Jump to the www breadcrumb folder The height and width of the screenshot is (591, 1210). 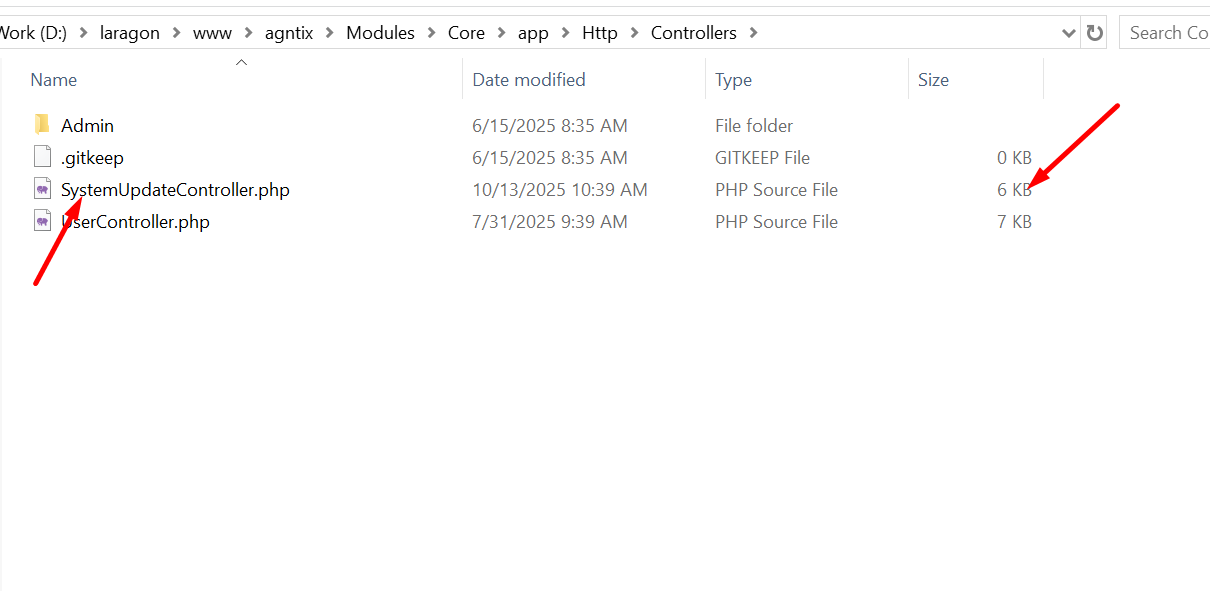click(x=212, y=33)
